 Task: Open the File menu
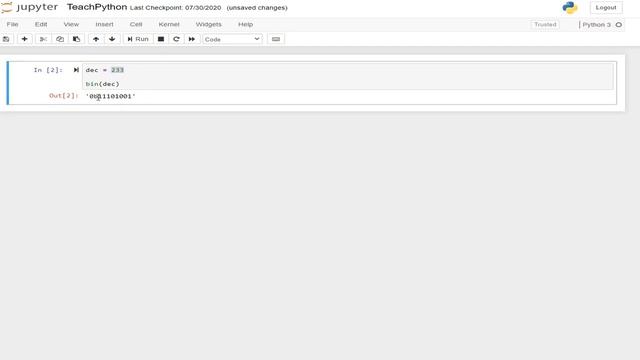coord(12,24)
